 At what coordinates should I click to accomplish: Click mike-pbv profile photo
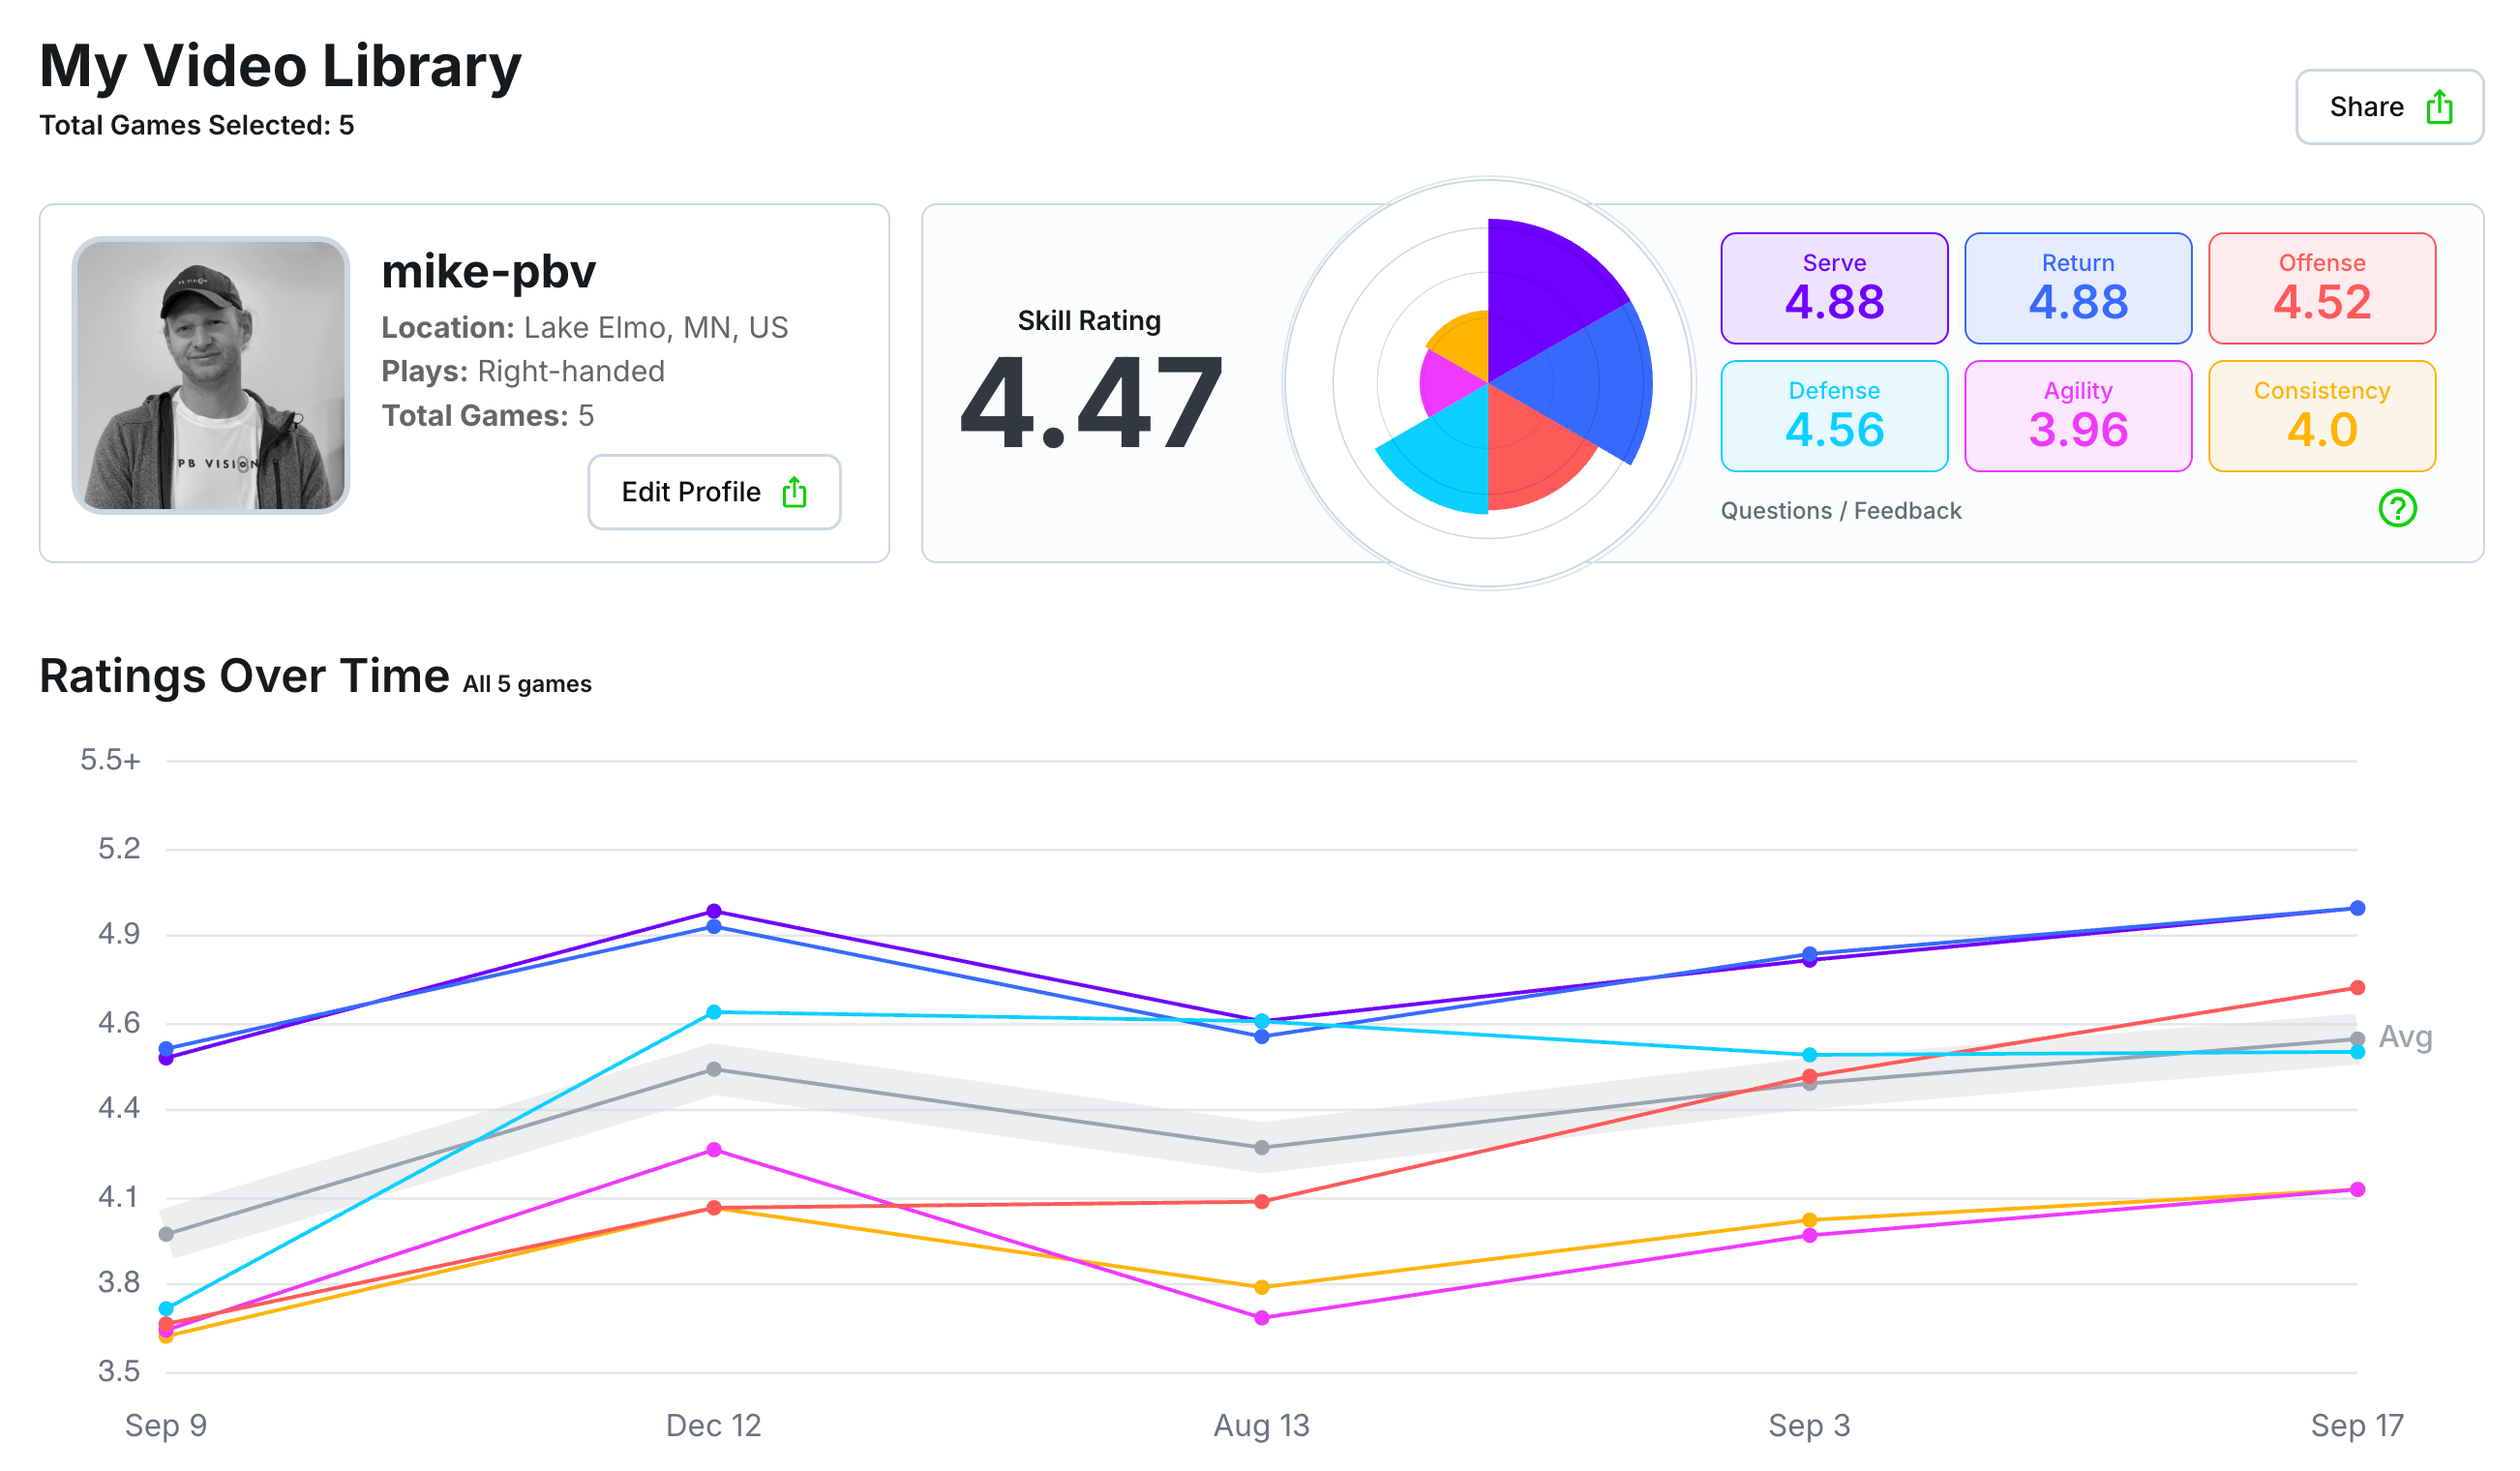(x=211, y=376)
